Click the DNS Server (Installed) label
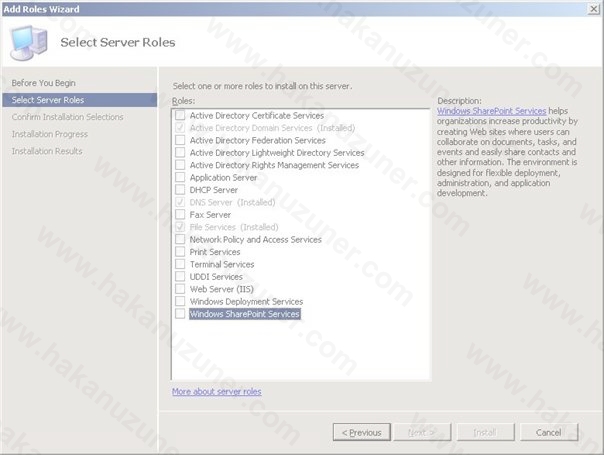 click(x=232, y=202)
